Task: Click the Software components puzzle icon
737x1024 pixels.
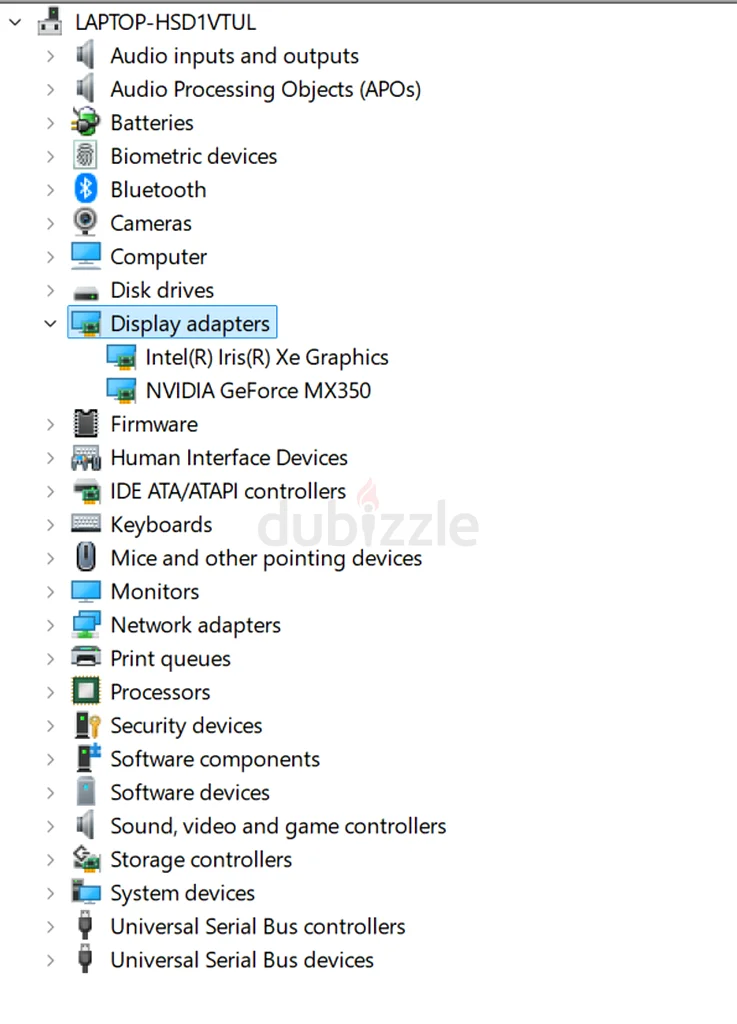Action: (x=87, y=758)
